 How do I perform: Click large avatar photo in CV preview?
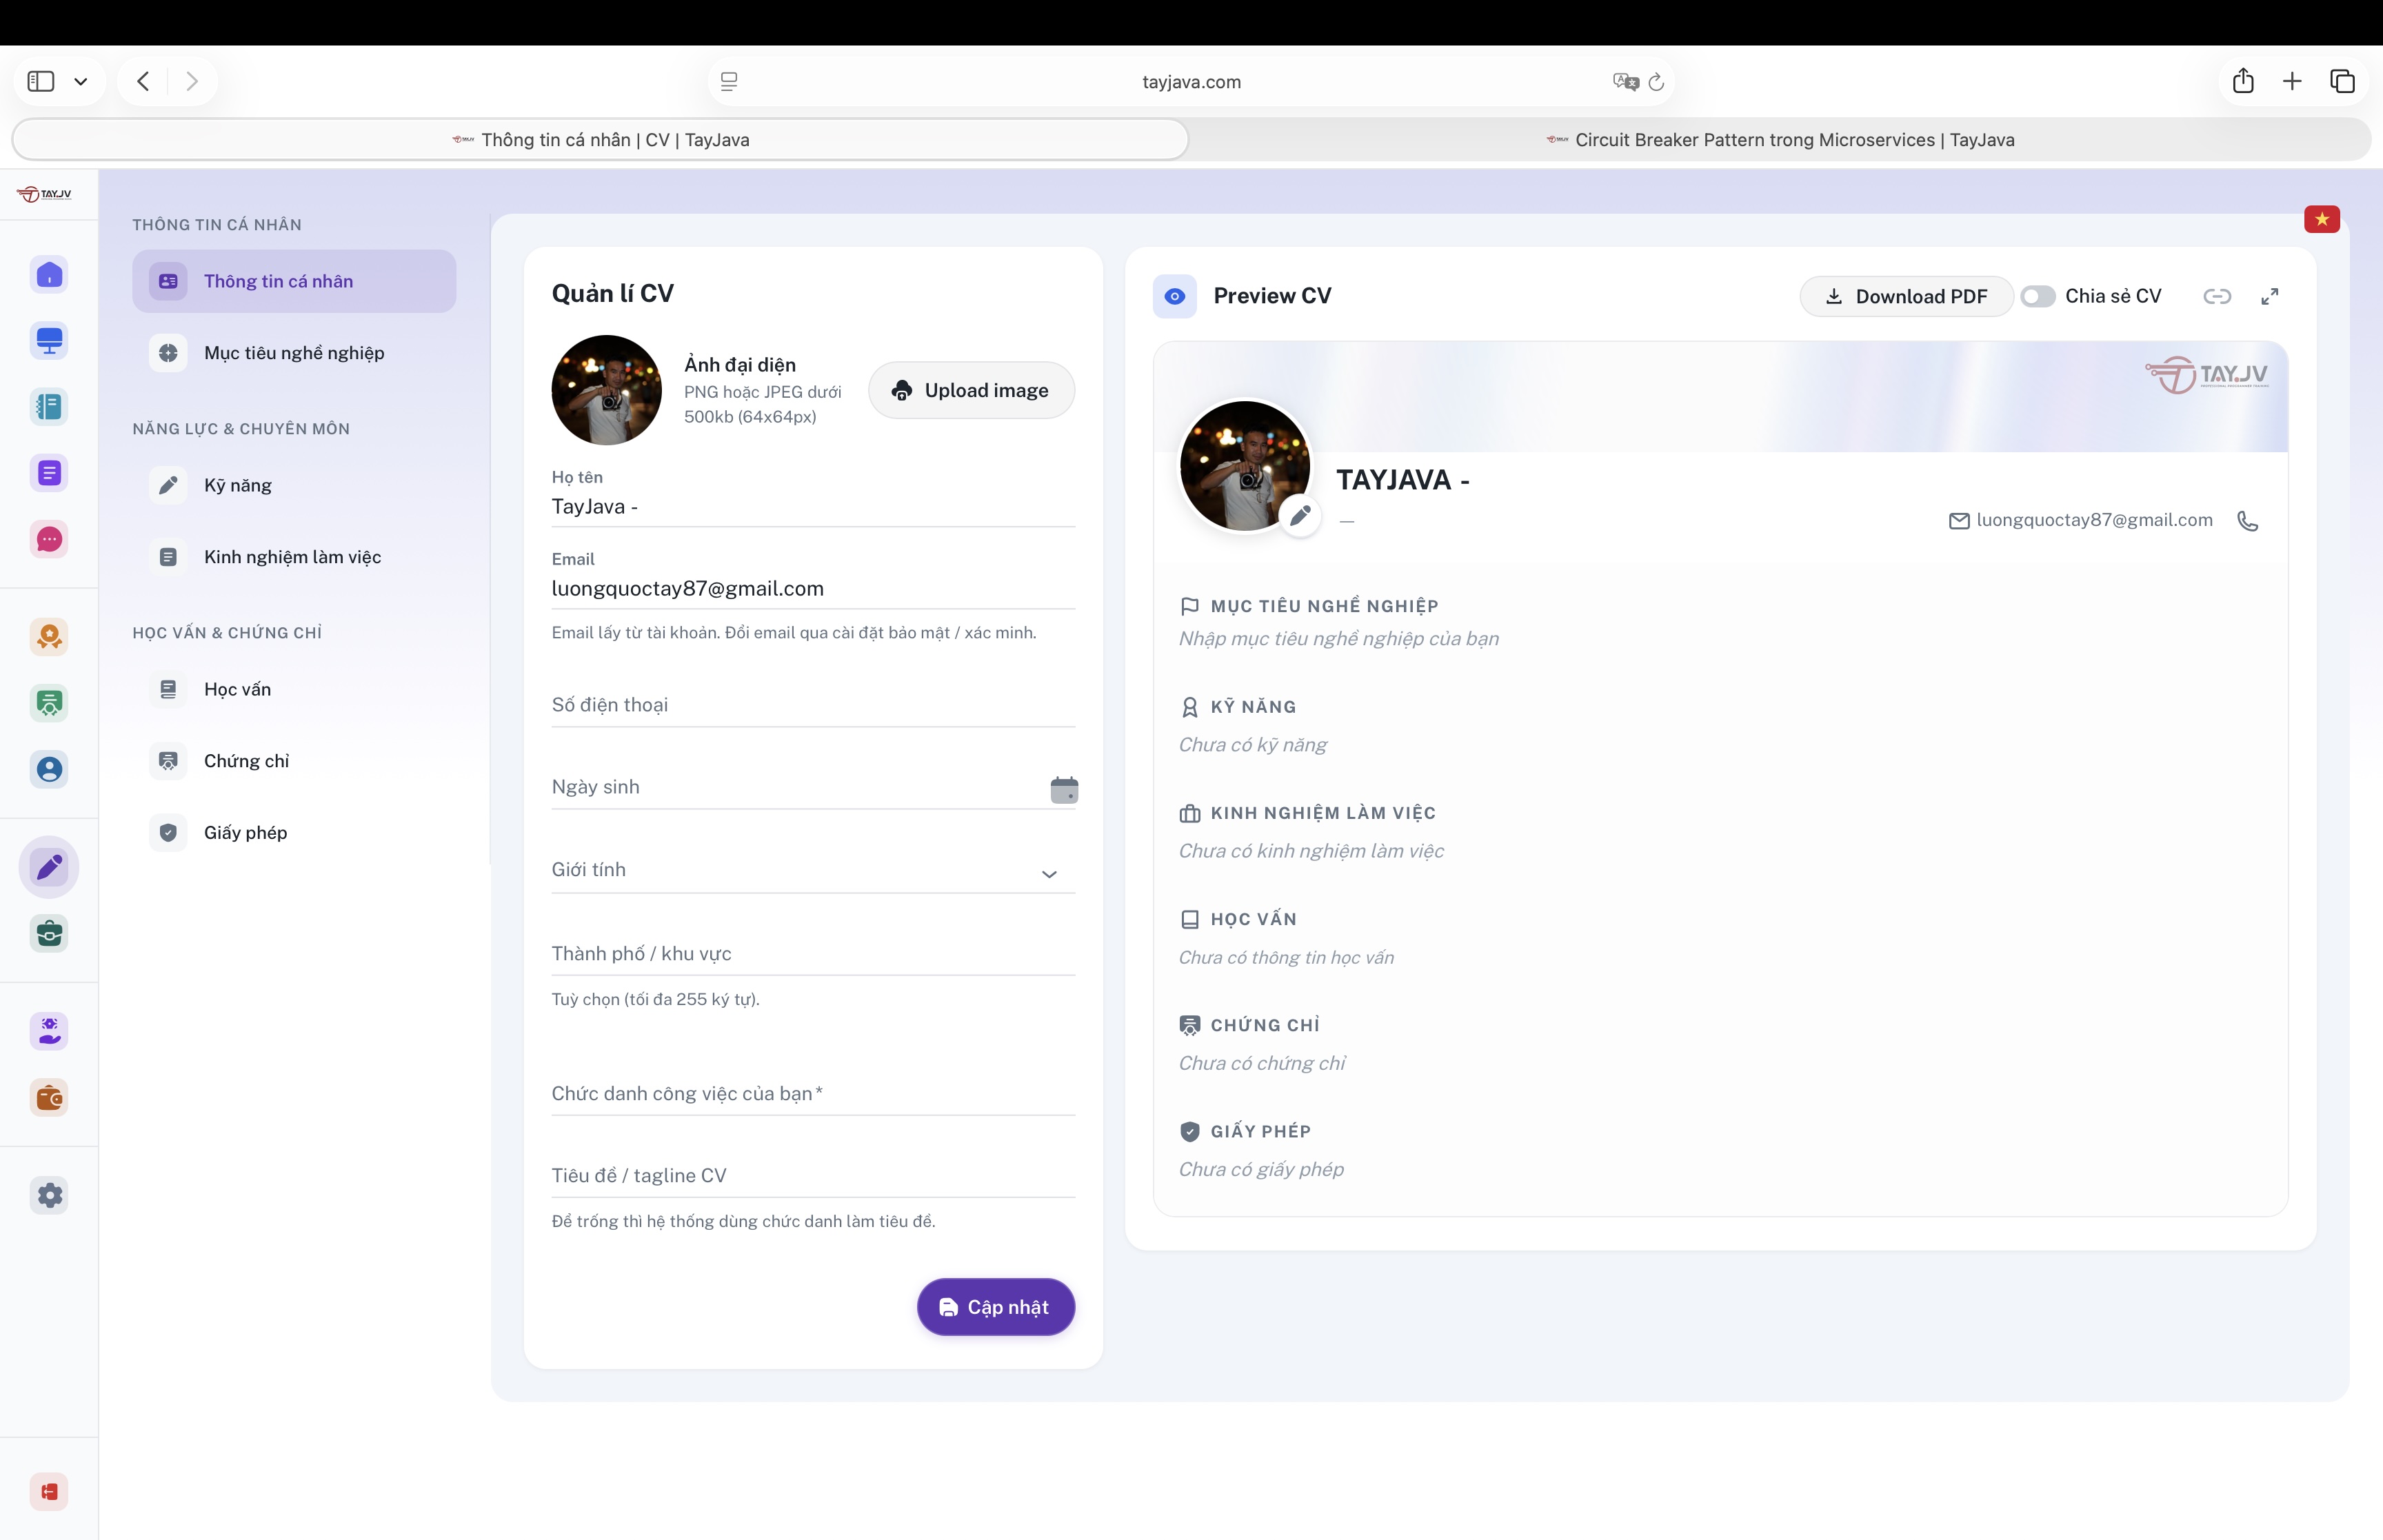point(1244,466)
